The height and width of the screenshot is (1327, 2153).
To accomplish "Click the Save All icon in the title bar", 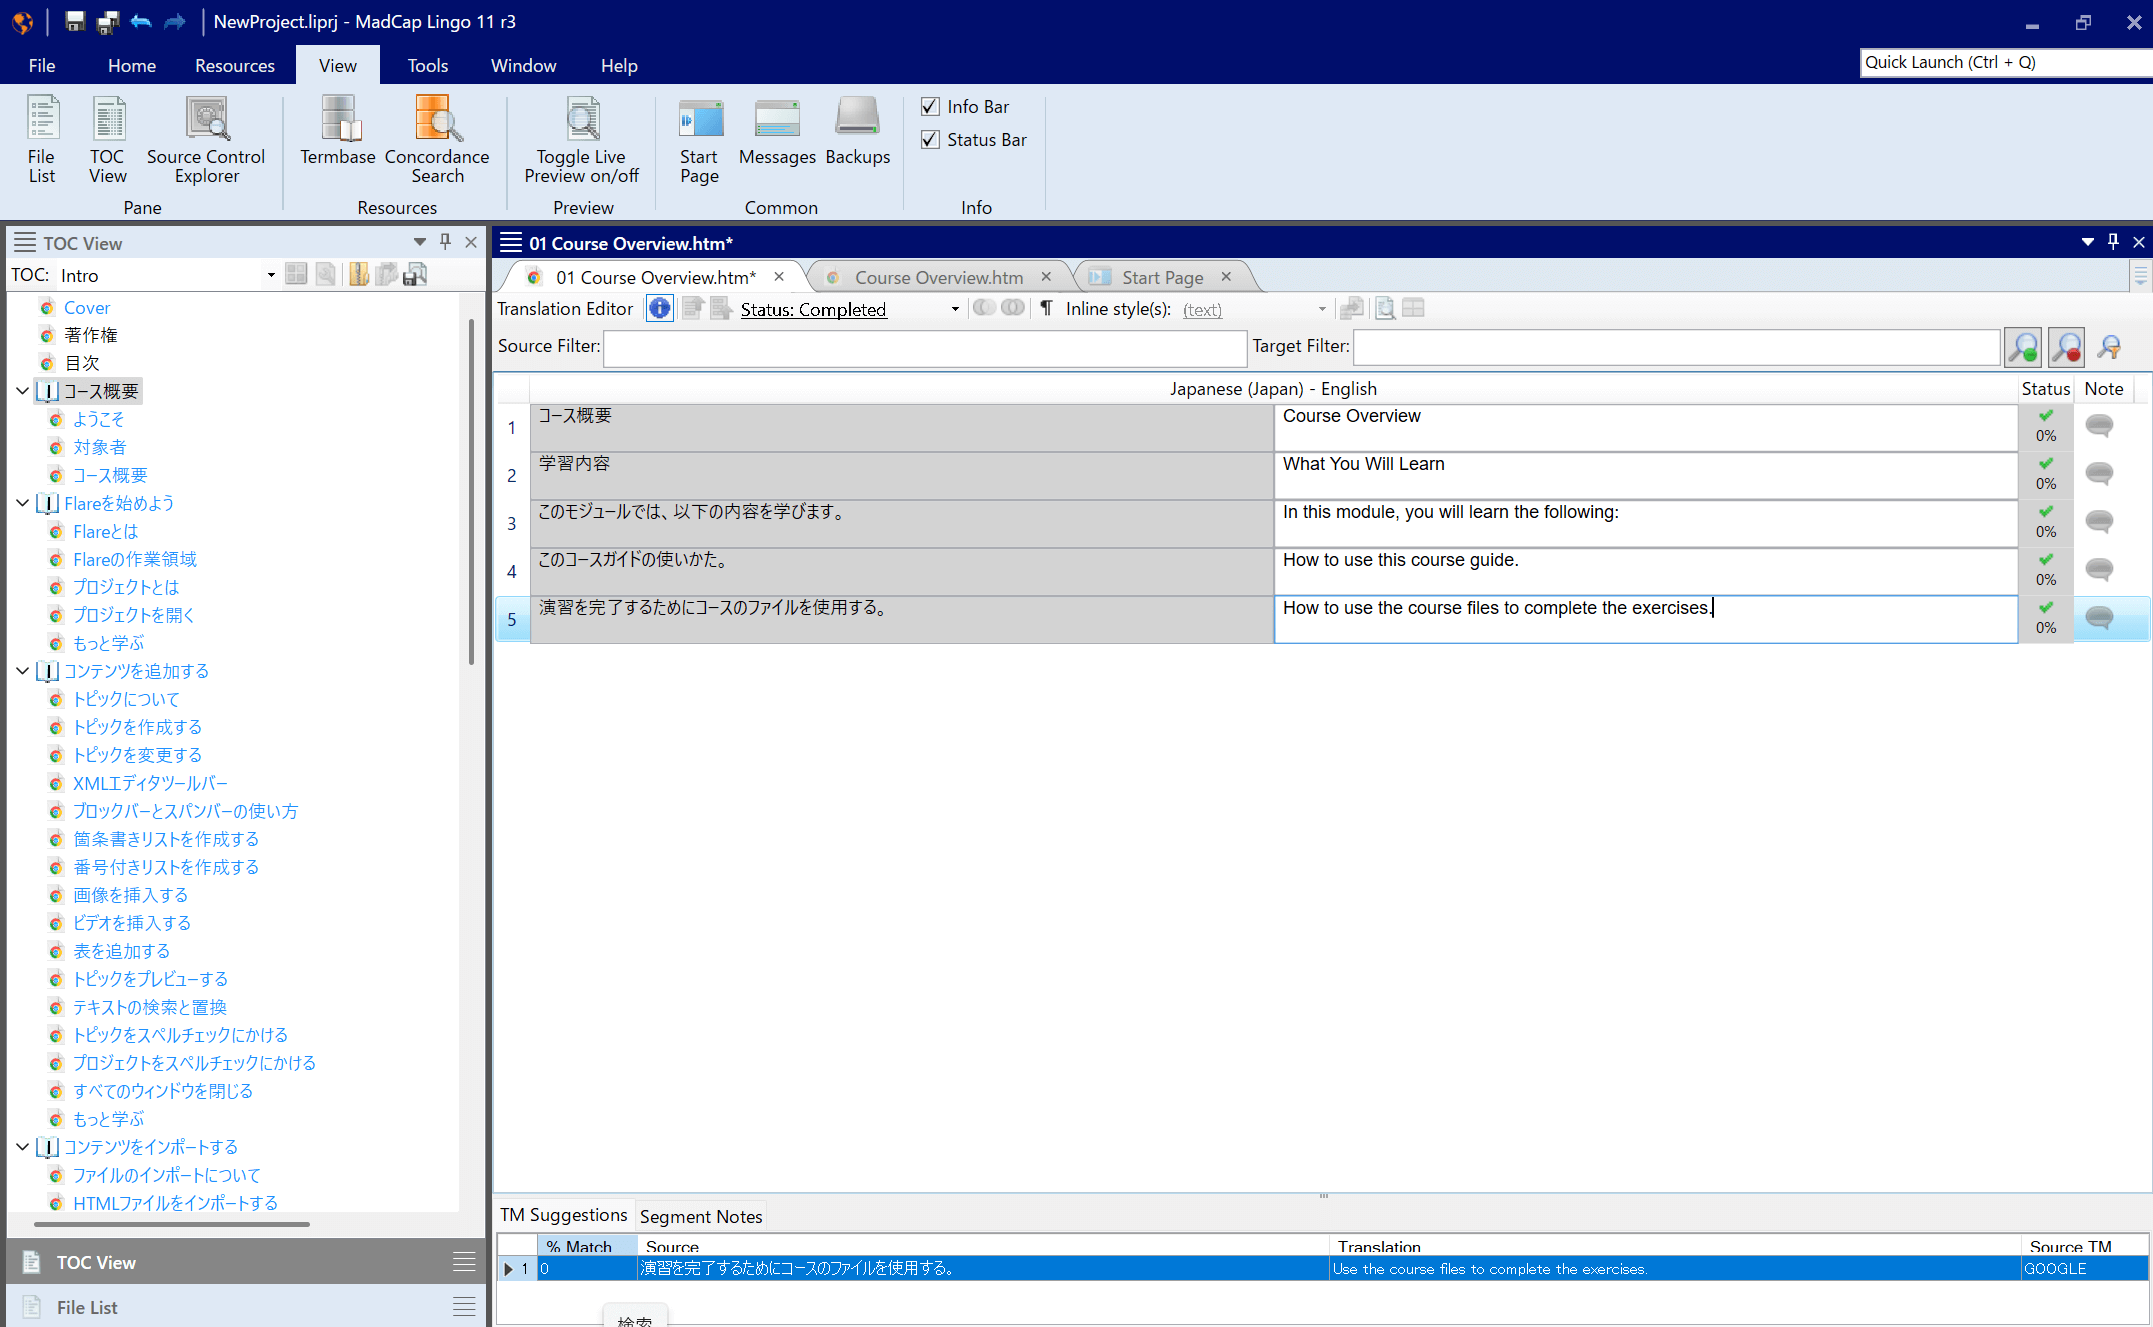I will click(x=107, y=21).
